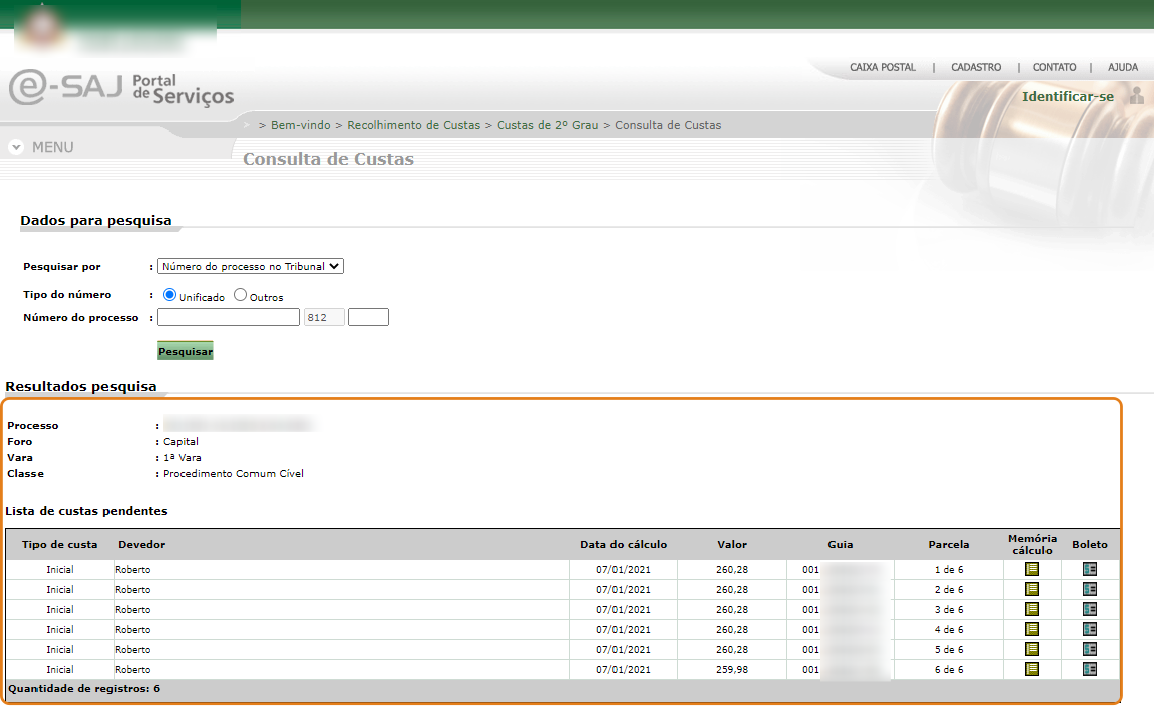Open memória de cálculo for parcela 1 de 6
Viewport: 1154px width, 717px height.
coord(1032,569)
